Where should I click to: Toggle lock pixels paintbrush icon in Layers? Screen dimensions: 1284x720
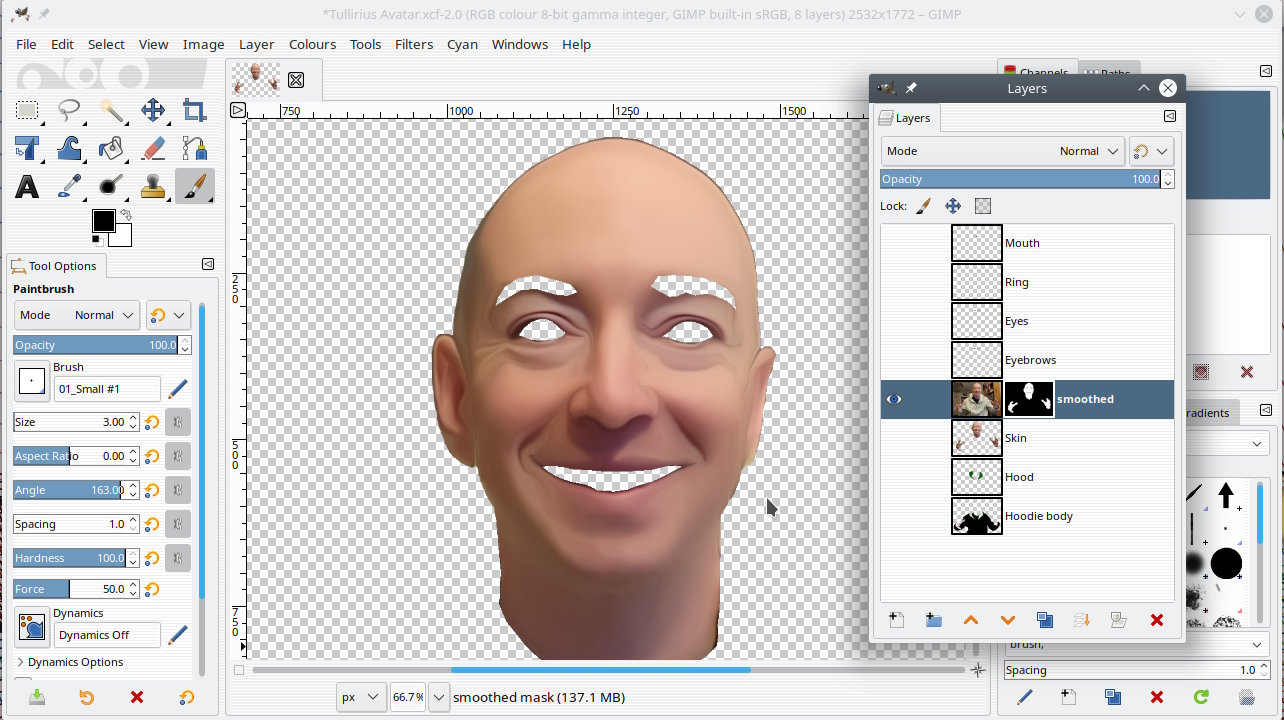(923, 206)
